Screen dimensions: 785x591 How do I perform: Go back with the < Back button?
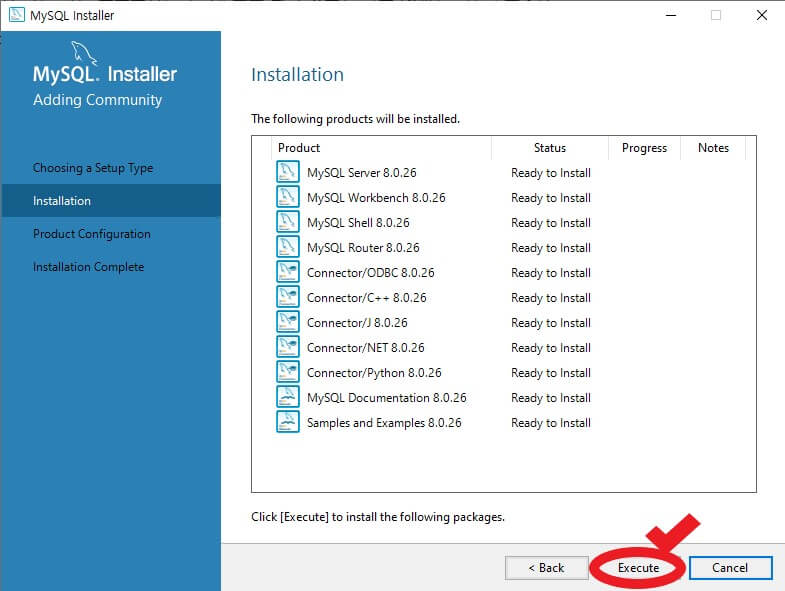click(x=547, y=568)
